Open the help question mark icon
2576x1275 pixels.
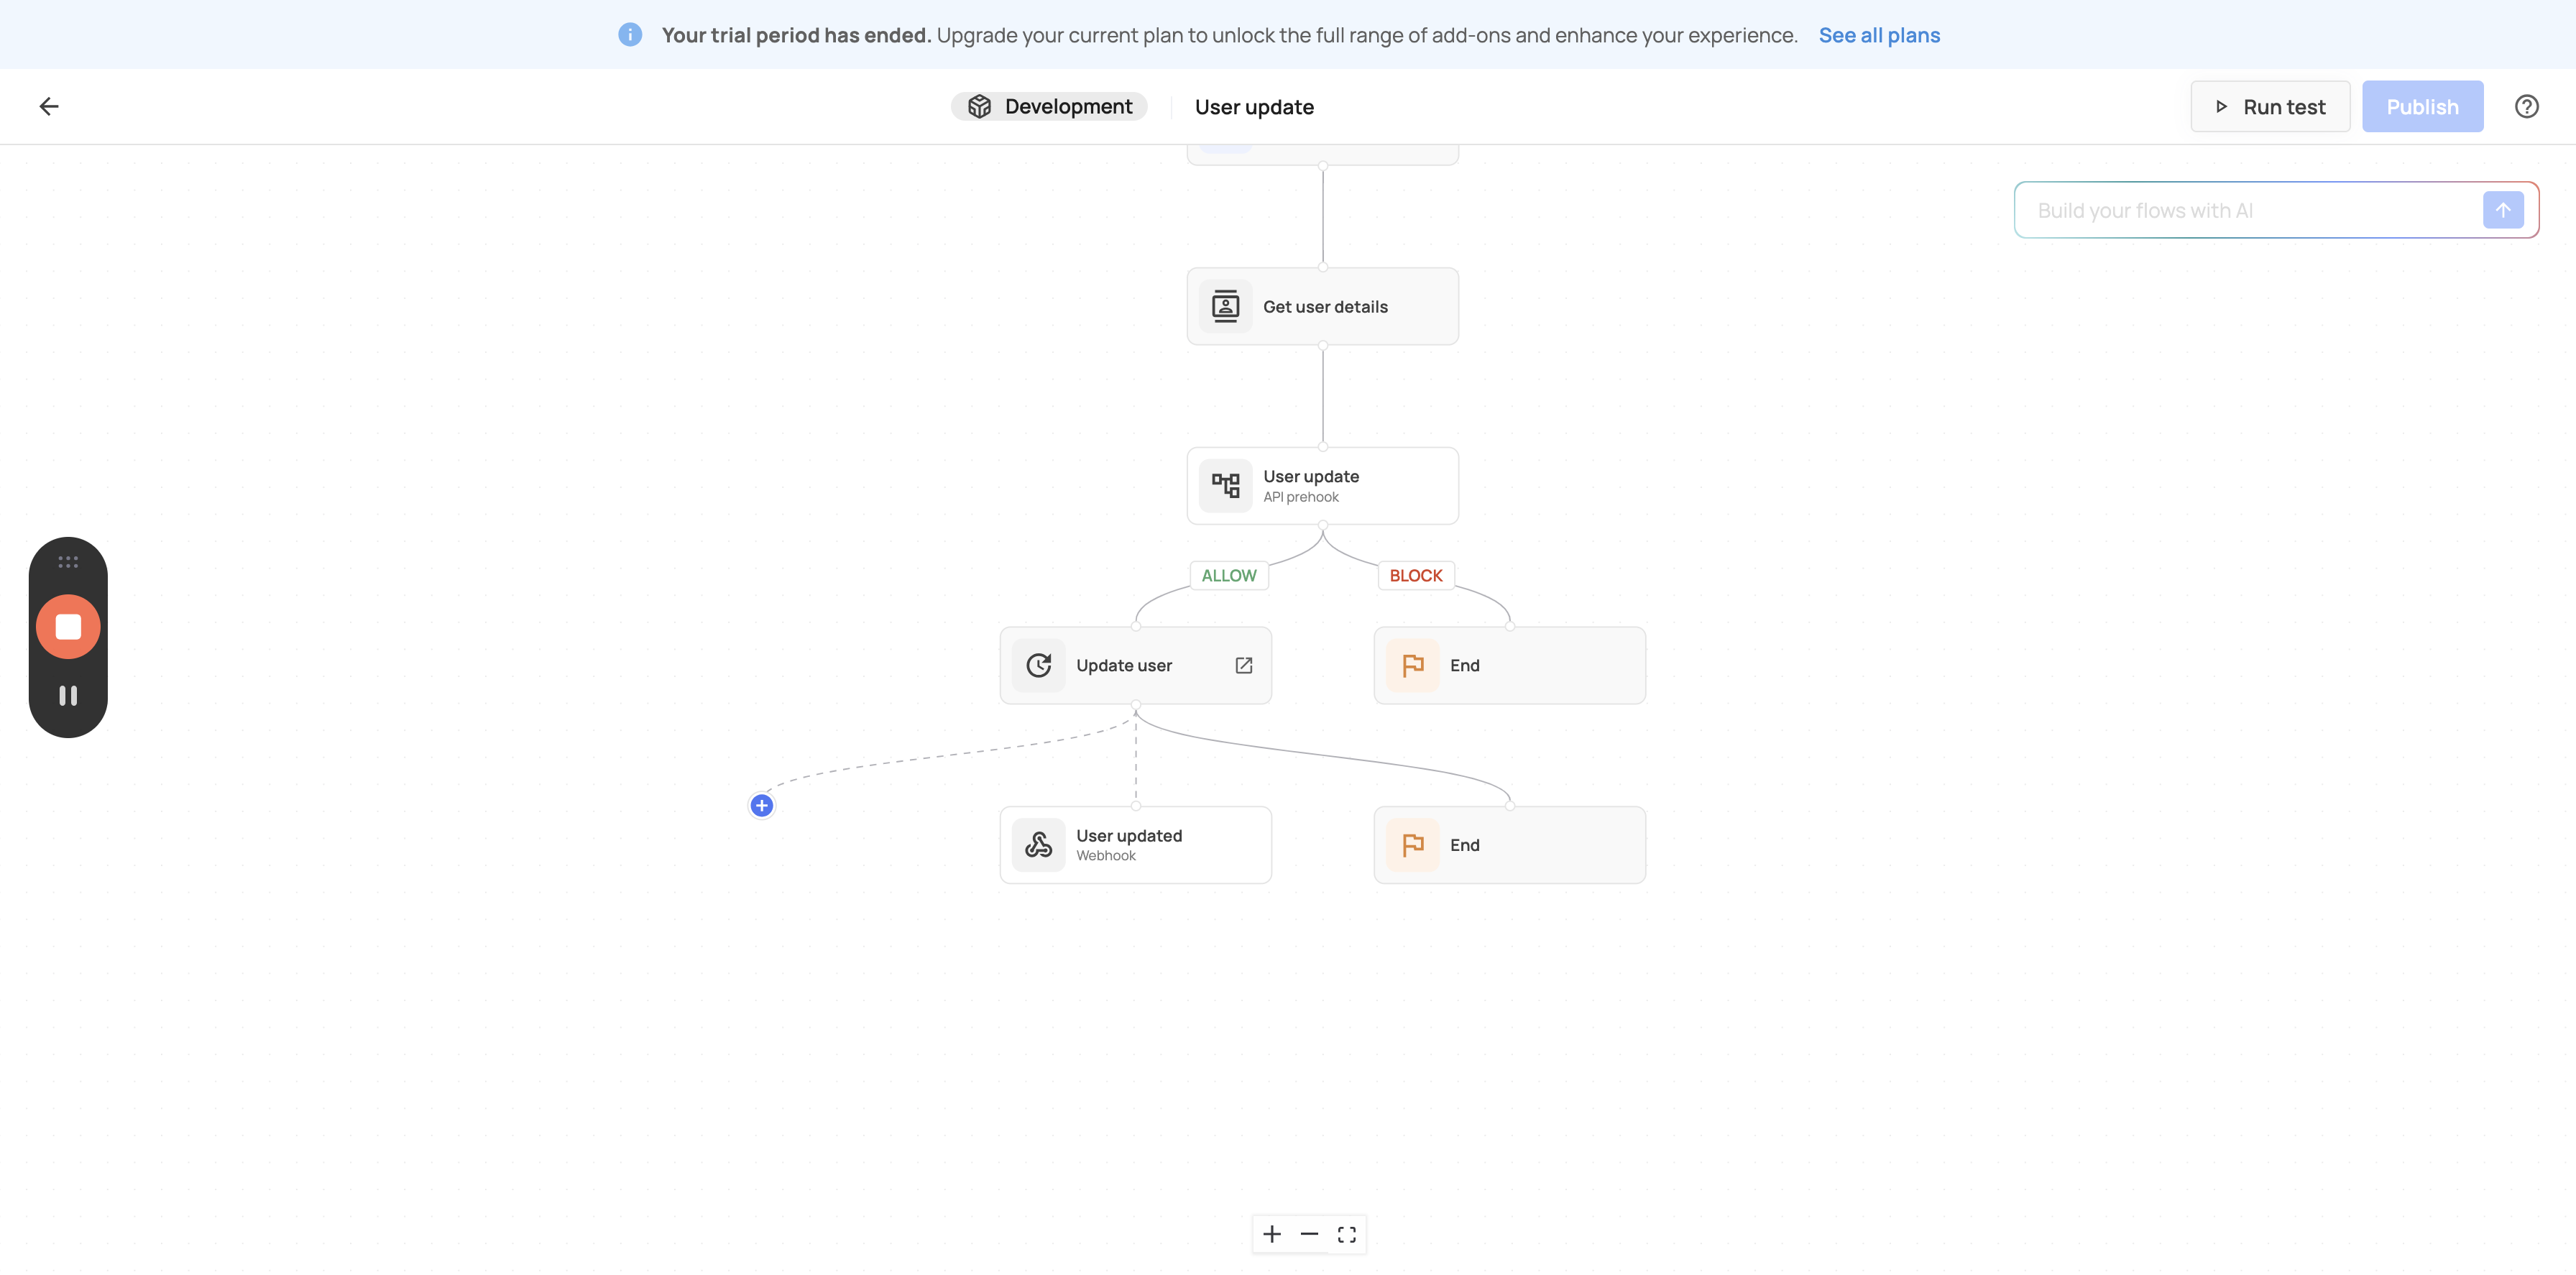click(x=2526, y=106)
